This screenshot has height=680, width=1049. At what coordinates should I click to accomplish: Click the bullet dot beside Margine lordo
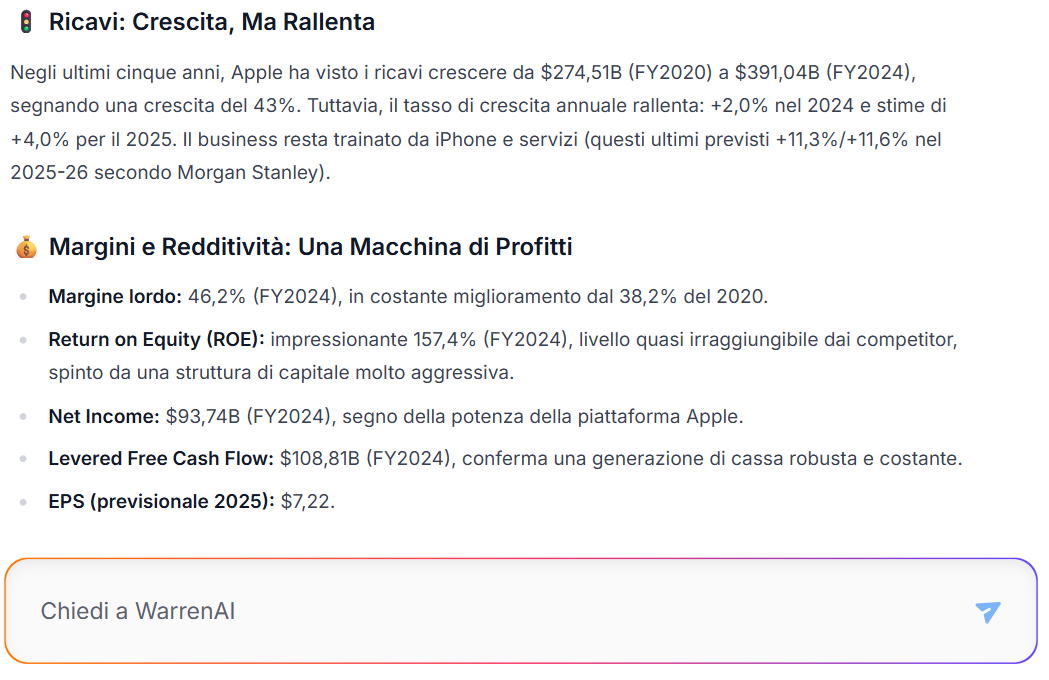(x=23, y=296)
